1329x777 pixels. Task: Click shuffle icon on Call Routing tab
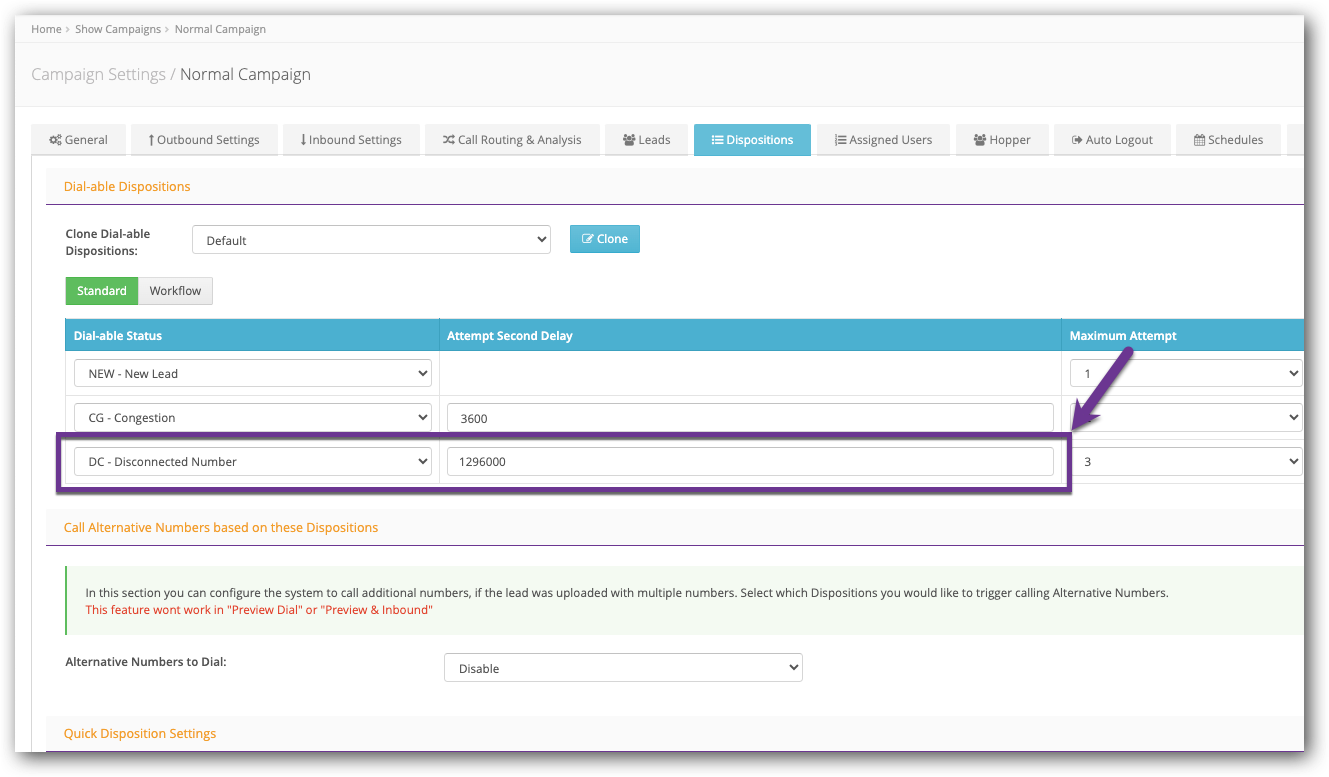pyautogui.click(x=449, y=140)
